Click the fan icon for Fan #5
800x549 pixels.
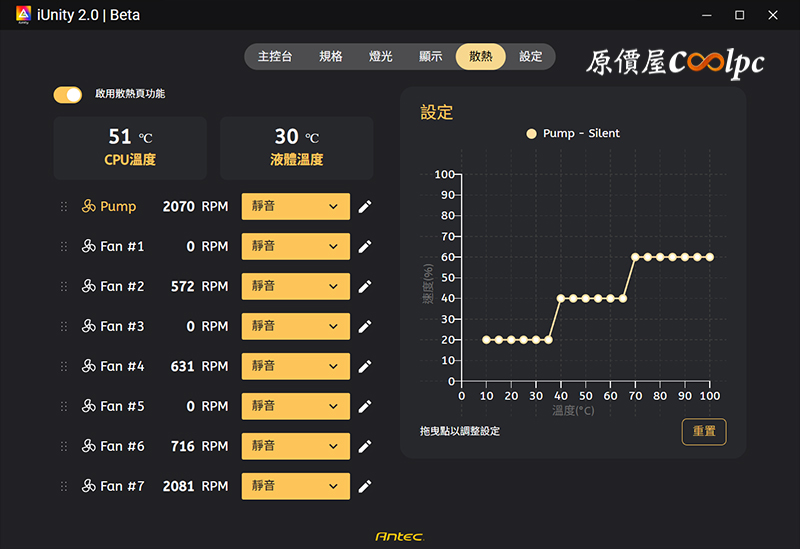click(88, 407)
